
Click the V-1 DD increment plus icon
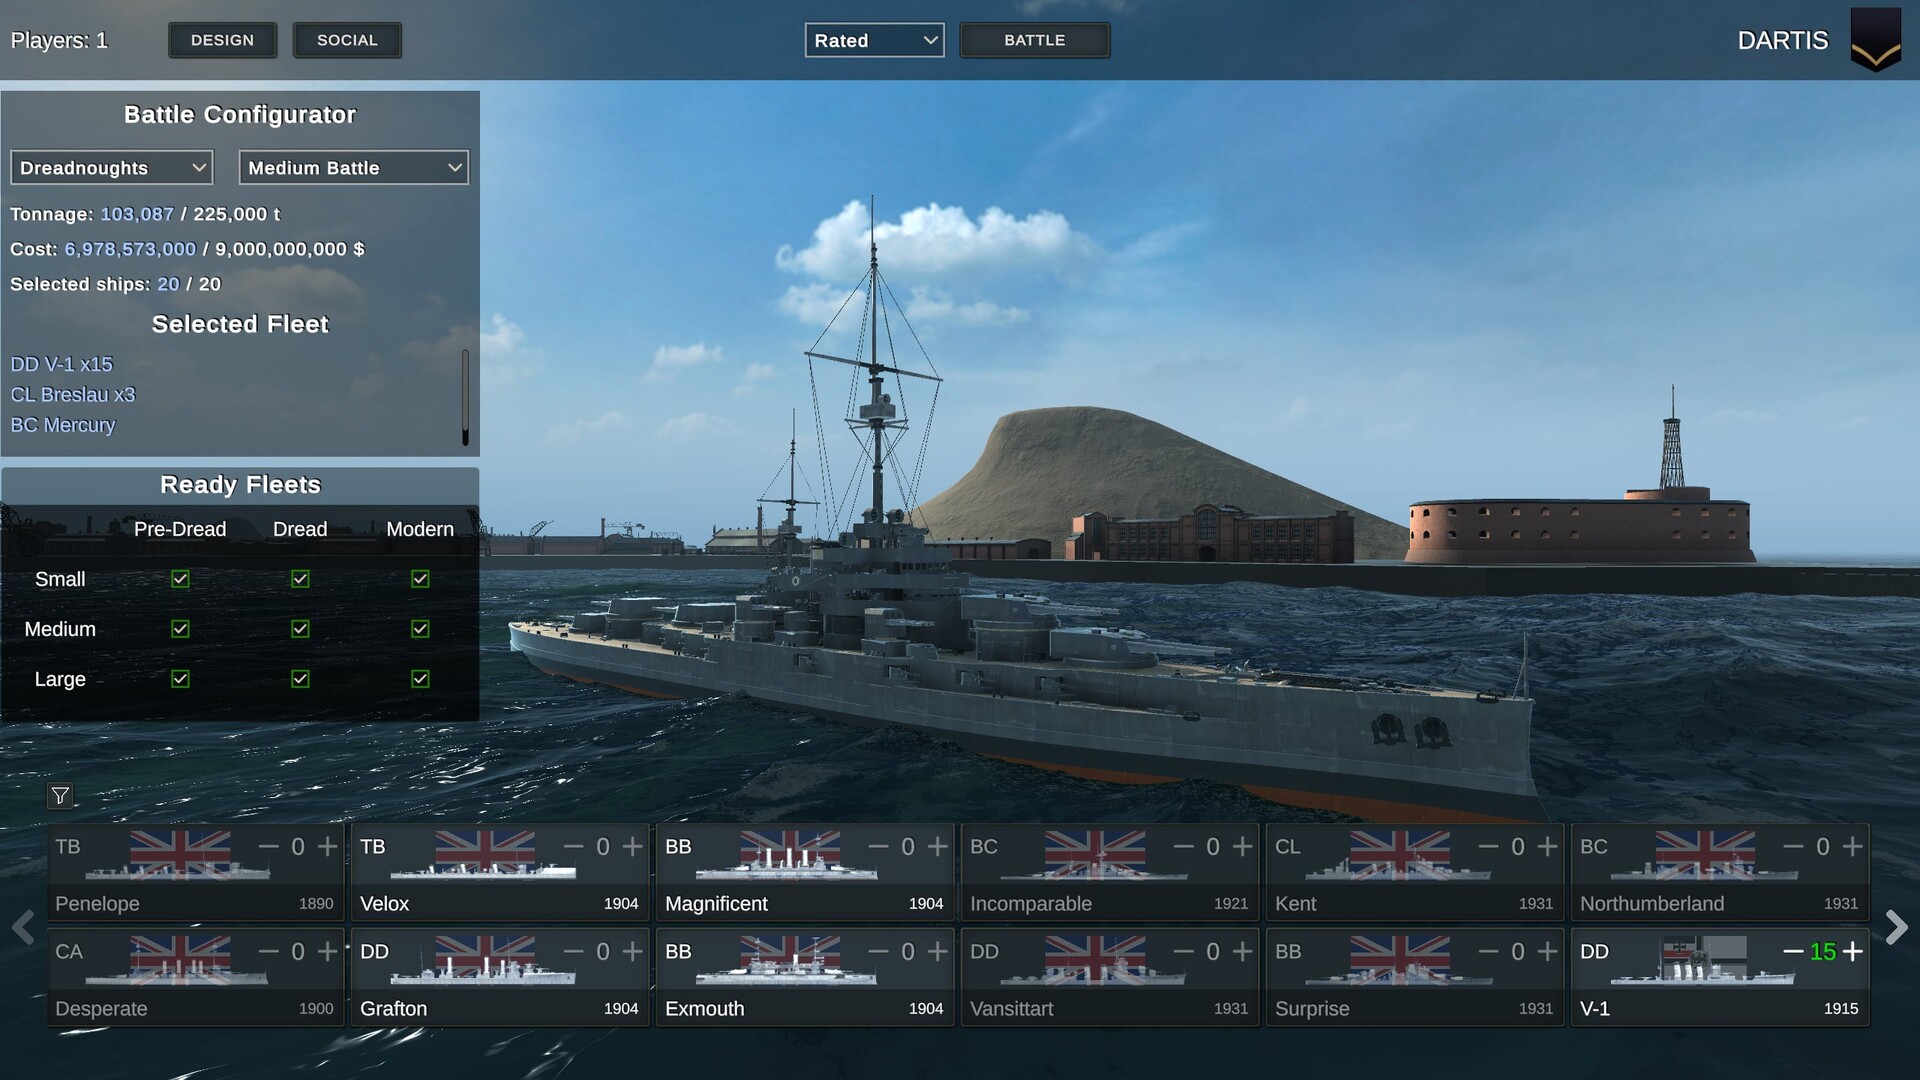pyautogui.click(x=1853, y=951)
